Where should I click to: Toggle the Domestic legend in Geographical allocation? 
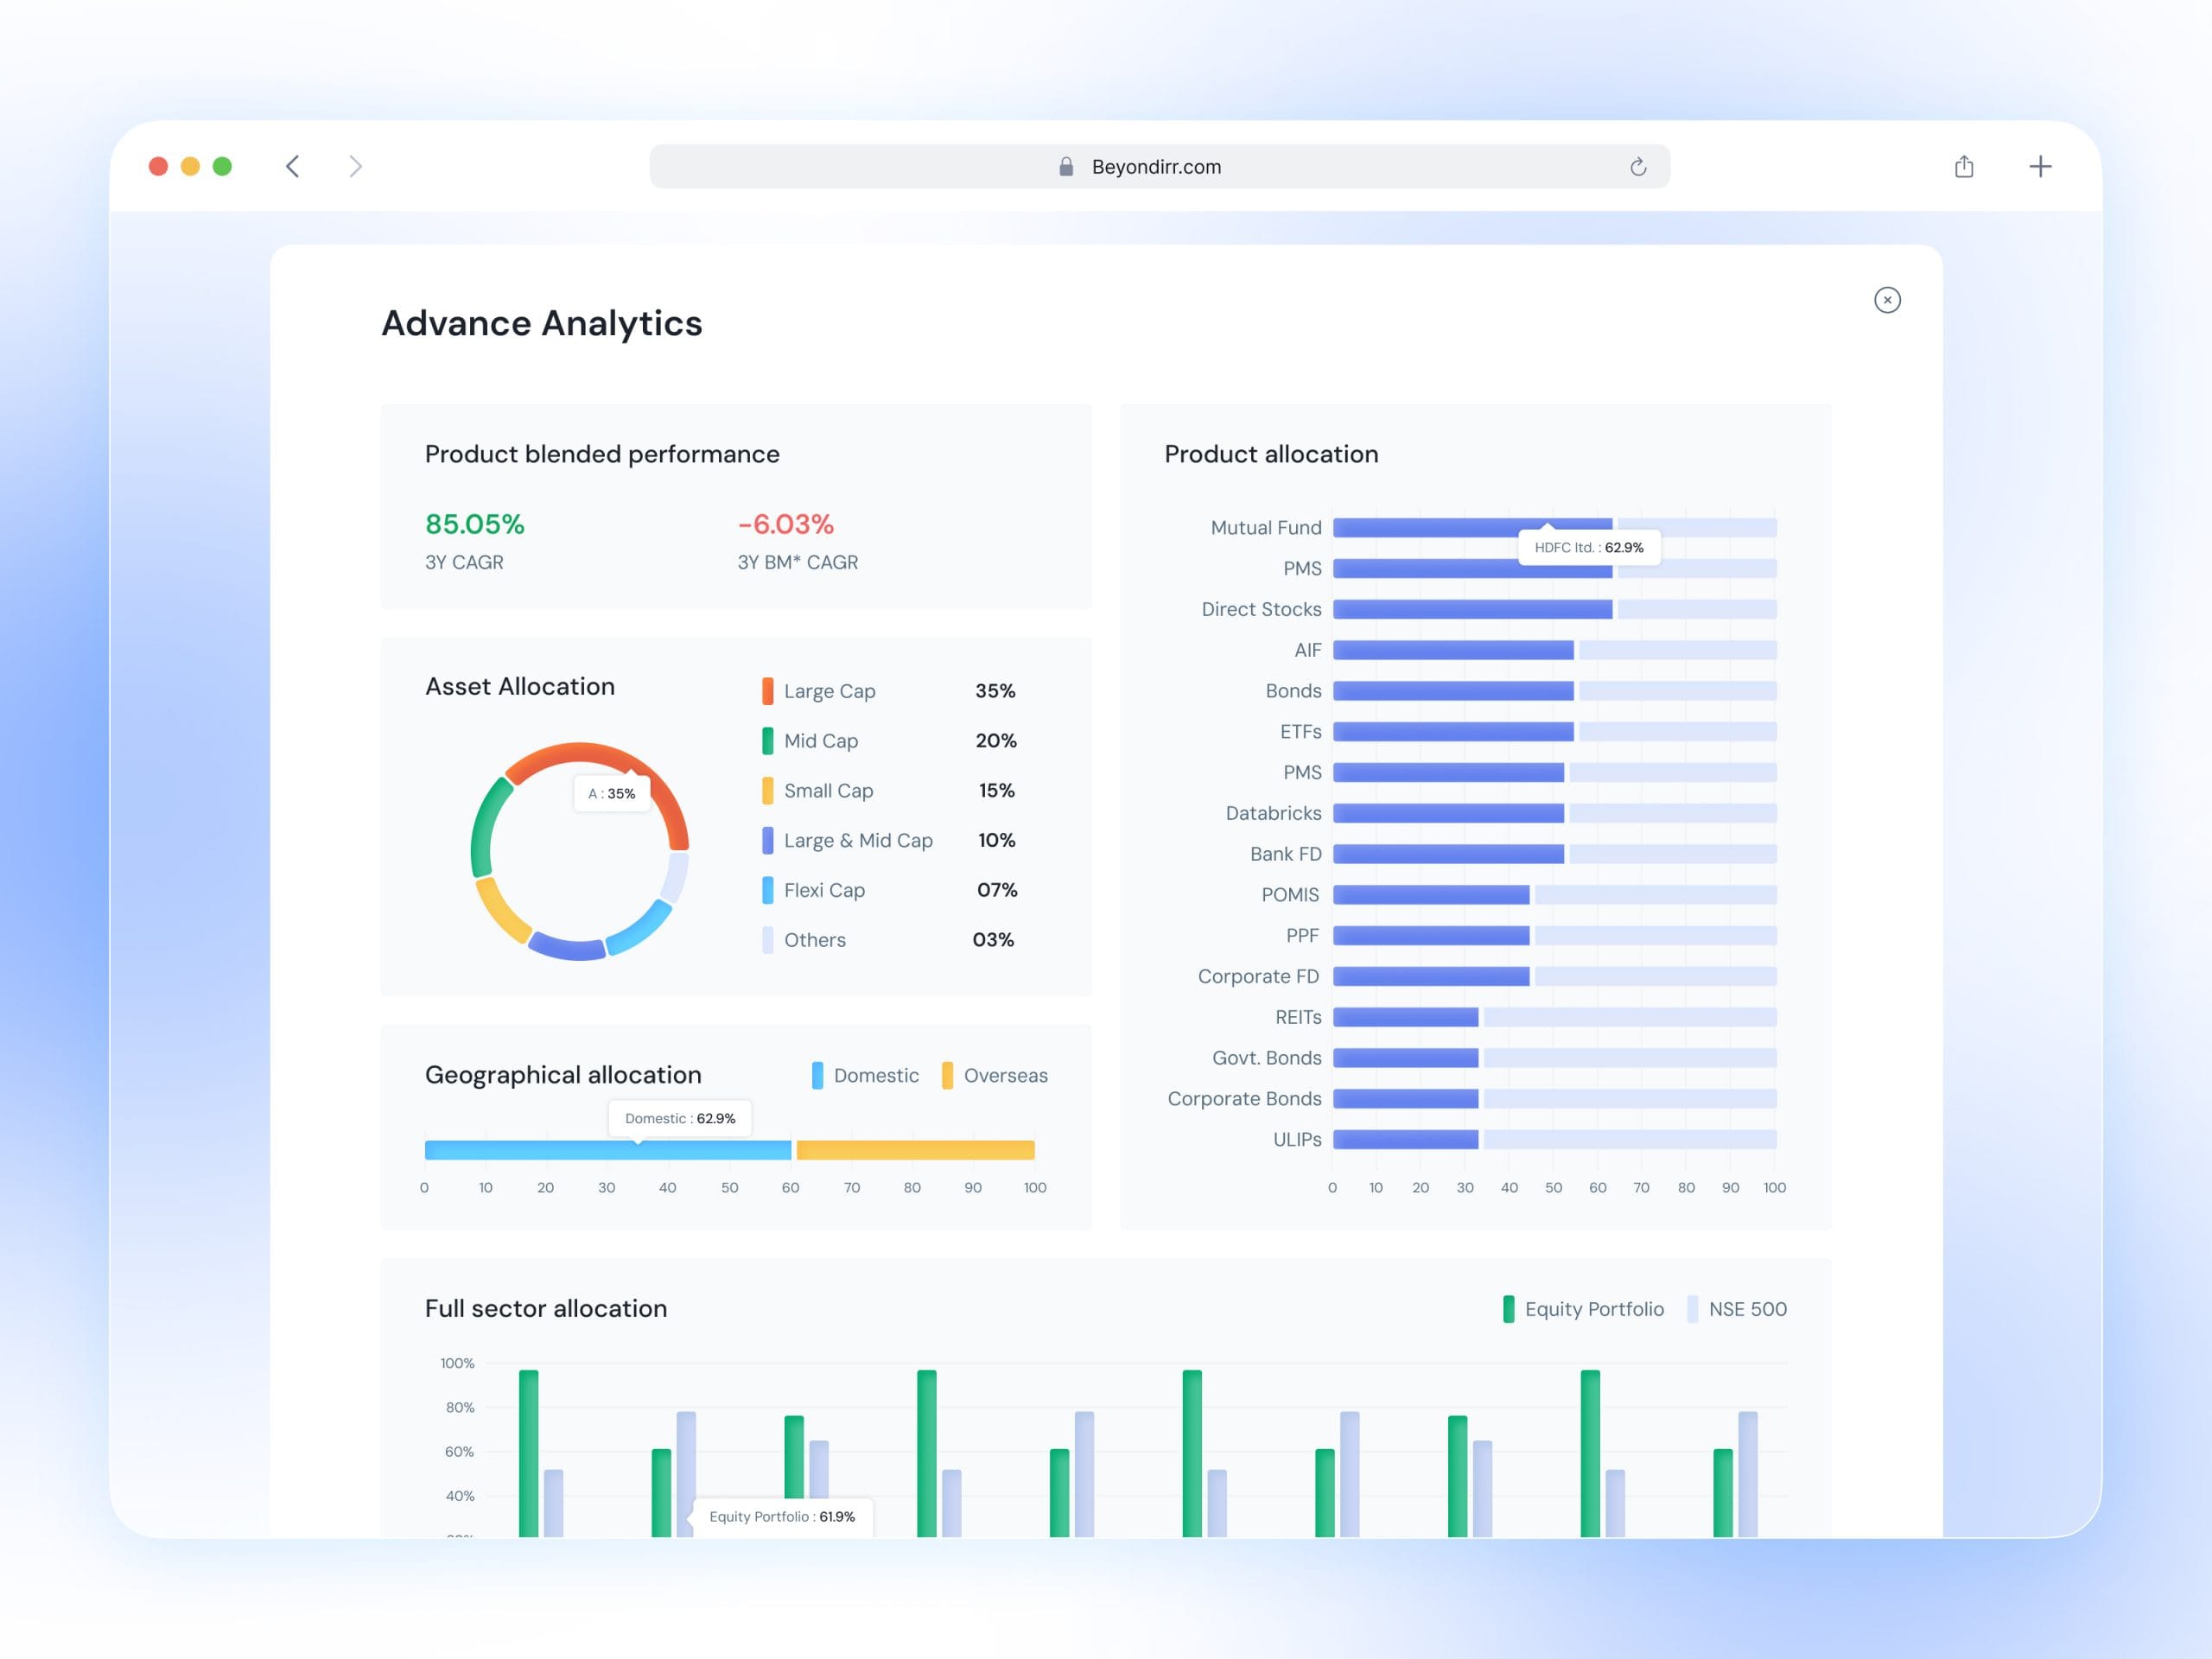(x=865, y=1075)
